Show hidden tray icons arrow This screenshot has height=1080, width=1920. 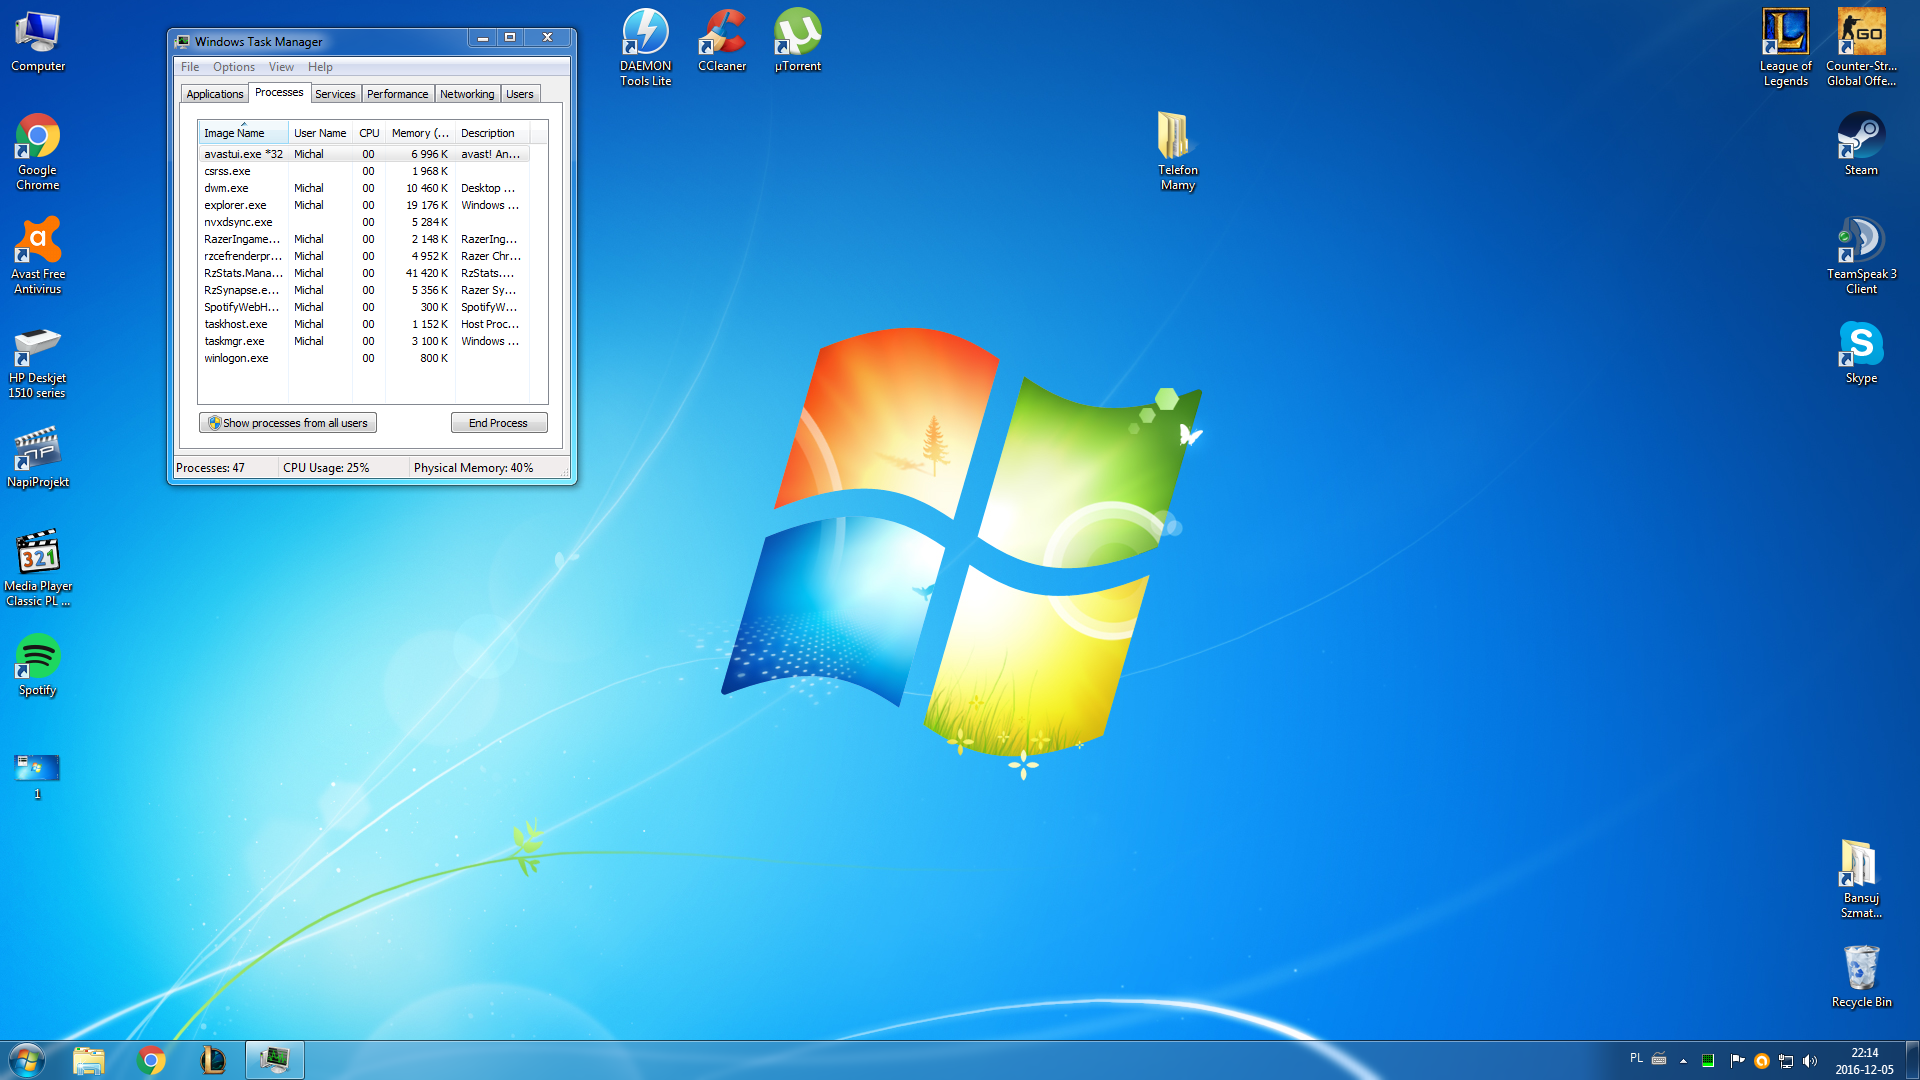(x=1684, y=1061)
